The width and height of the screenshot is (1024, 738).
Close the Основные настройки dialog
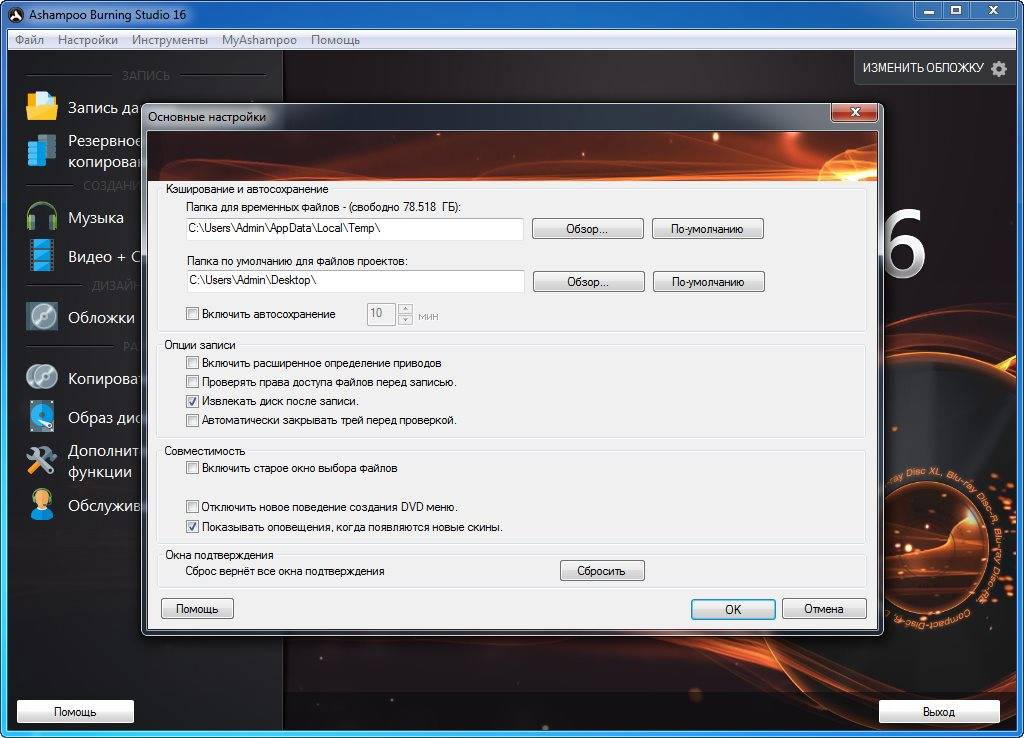click(855, 112)
